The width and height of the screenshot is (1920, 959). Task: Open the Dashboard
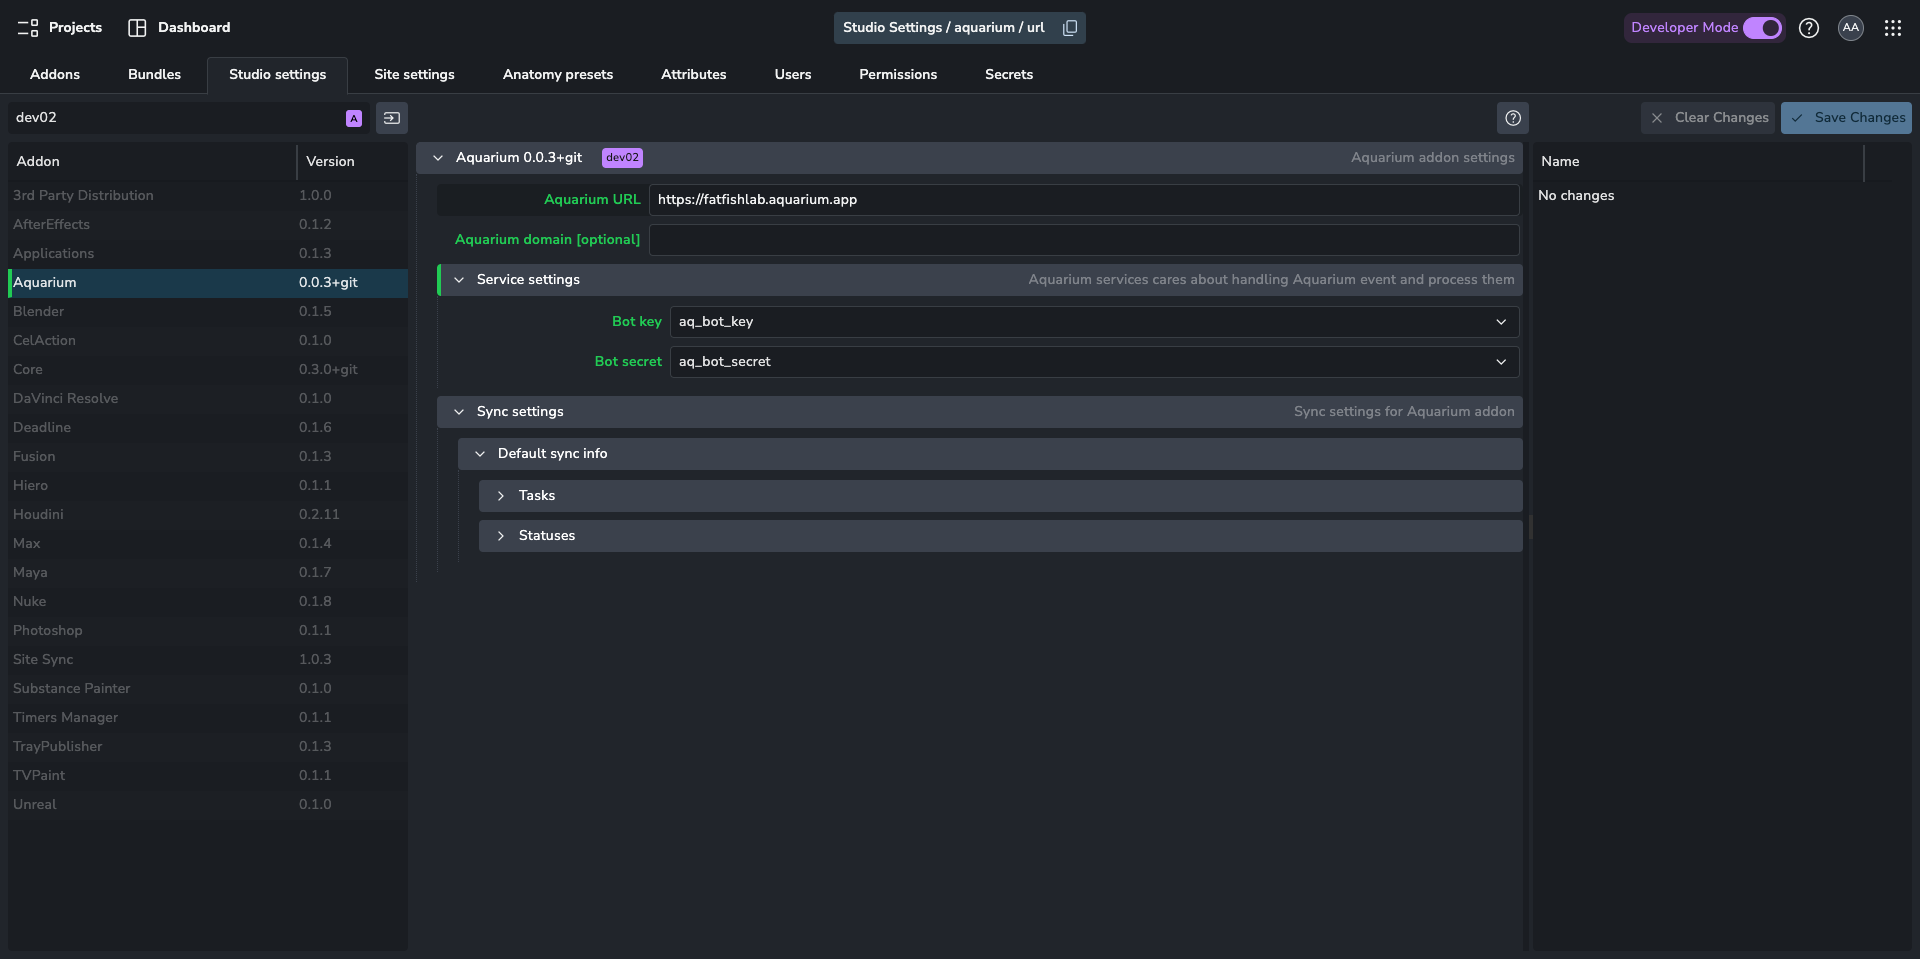click(179, 28)
